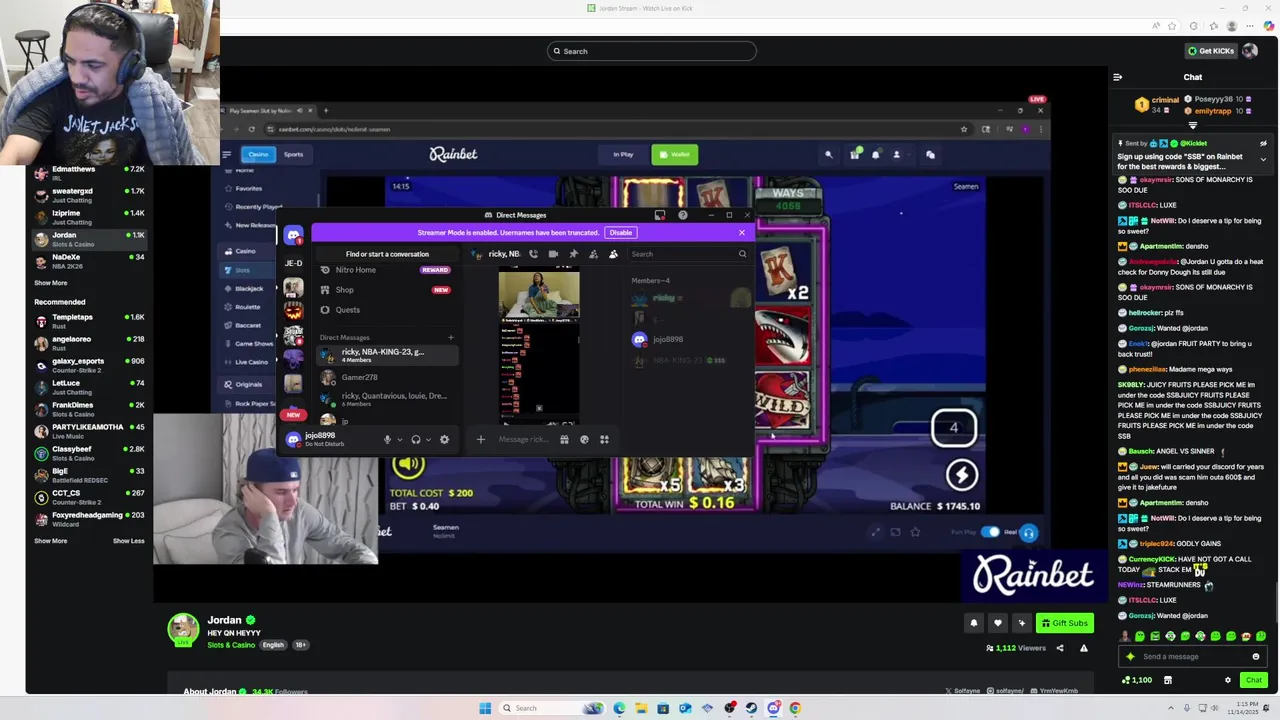The height and width of the screenshot is (720, 1280).
Task: Click the In Play button on Rainbet
Action: coord(623,154)
